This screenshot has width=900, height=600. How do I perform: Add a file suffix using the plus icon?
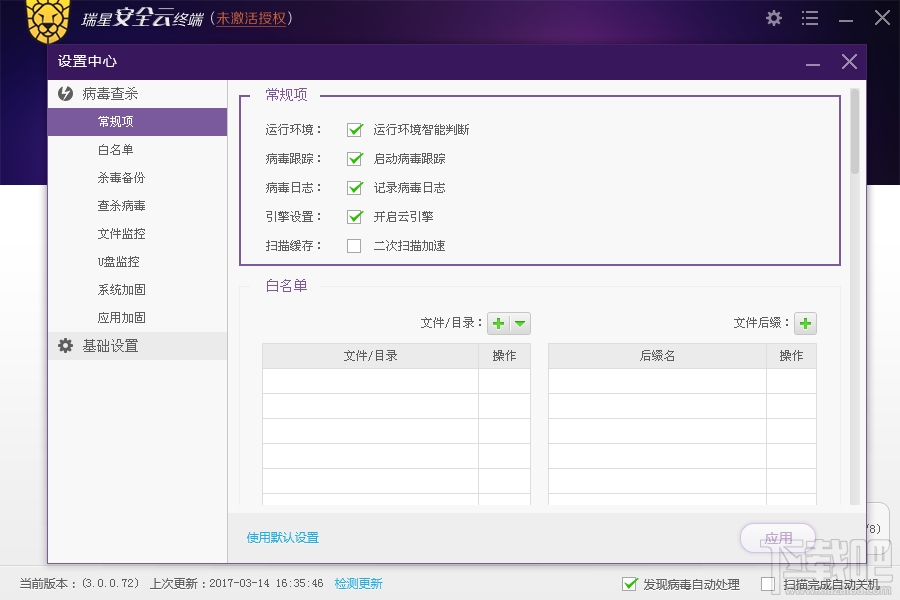(806, 323)
